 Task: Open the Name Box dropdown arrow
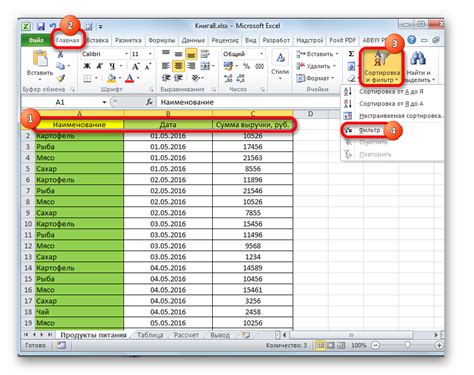[x=104, y=102]
